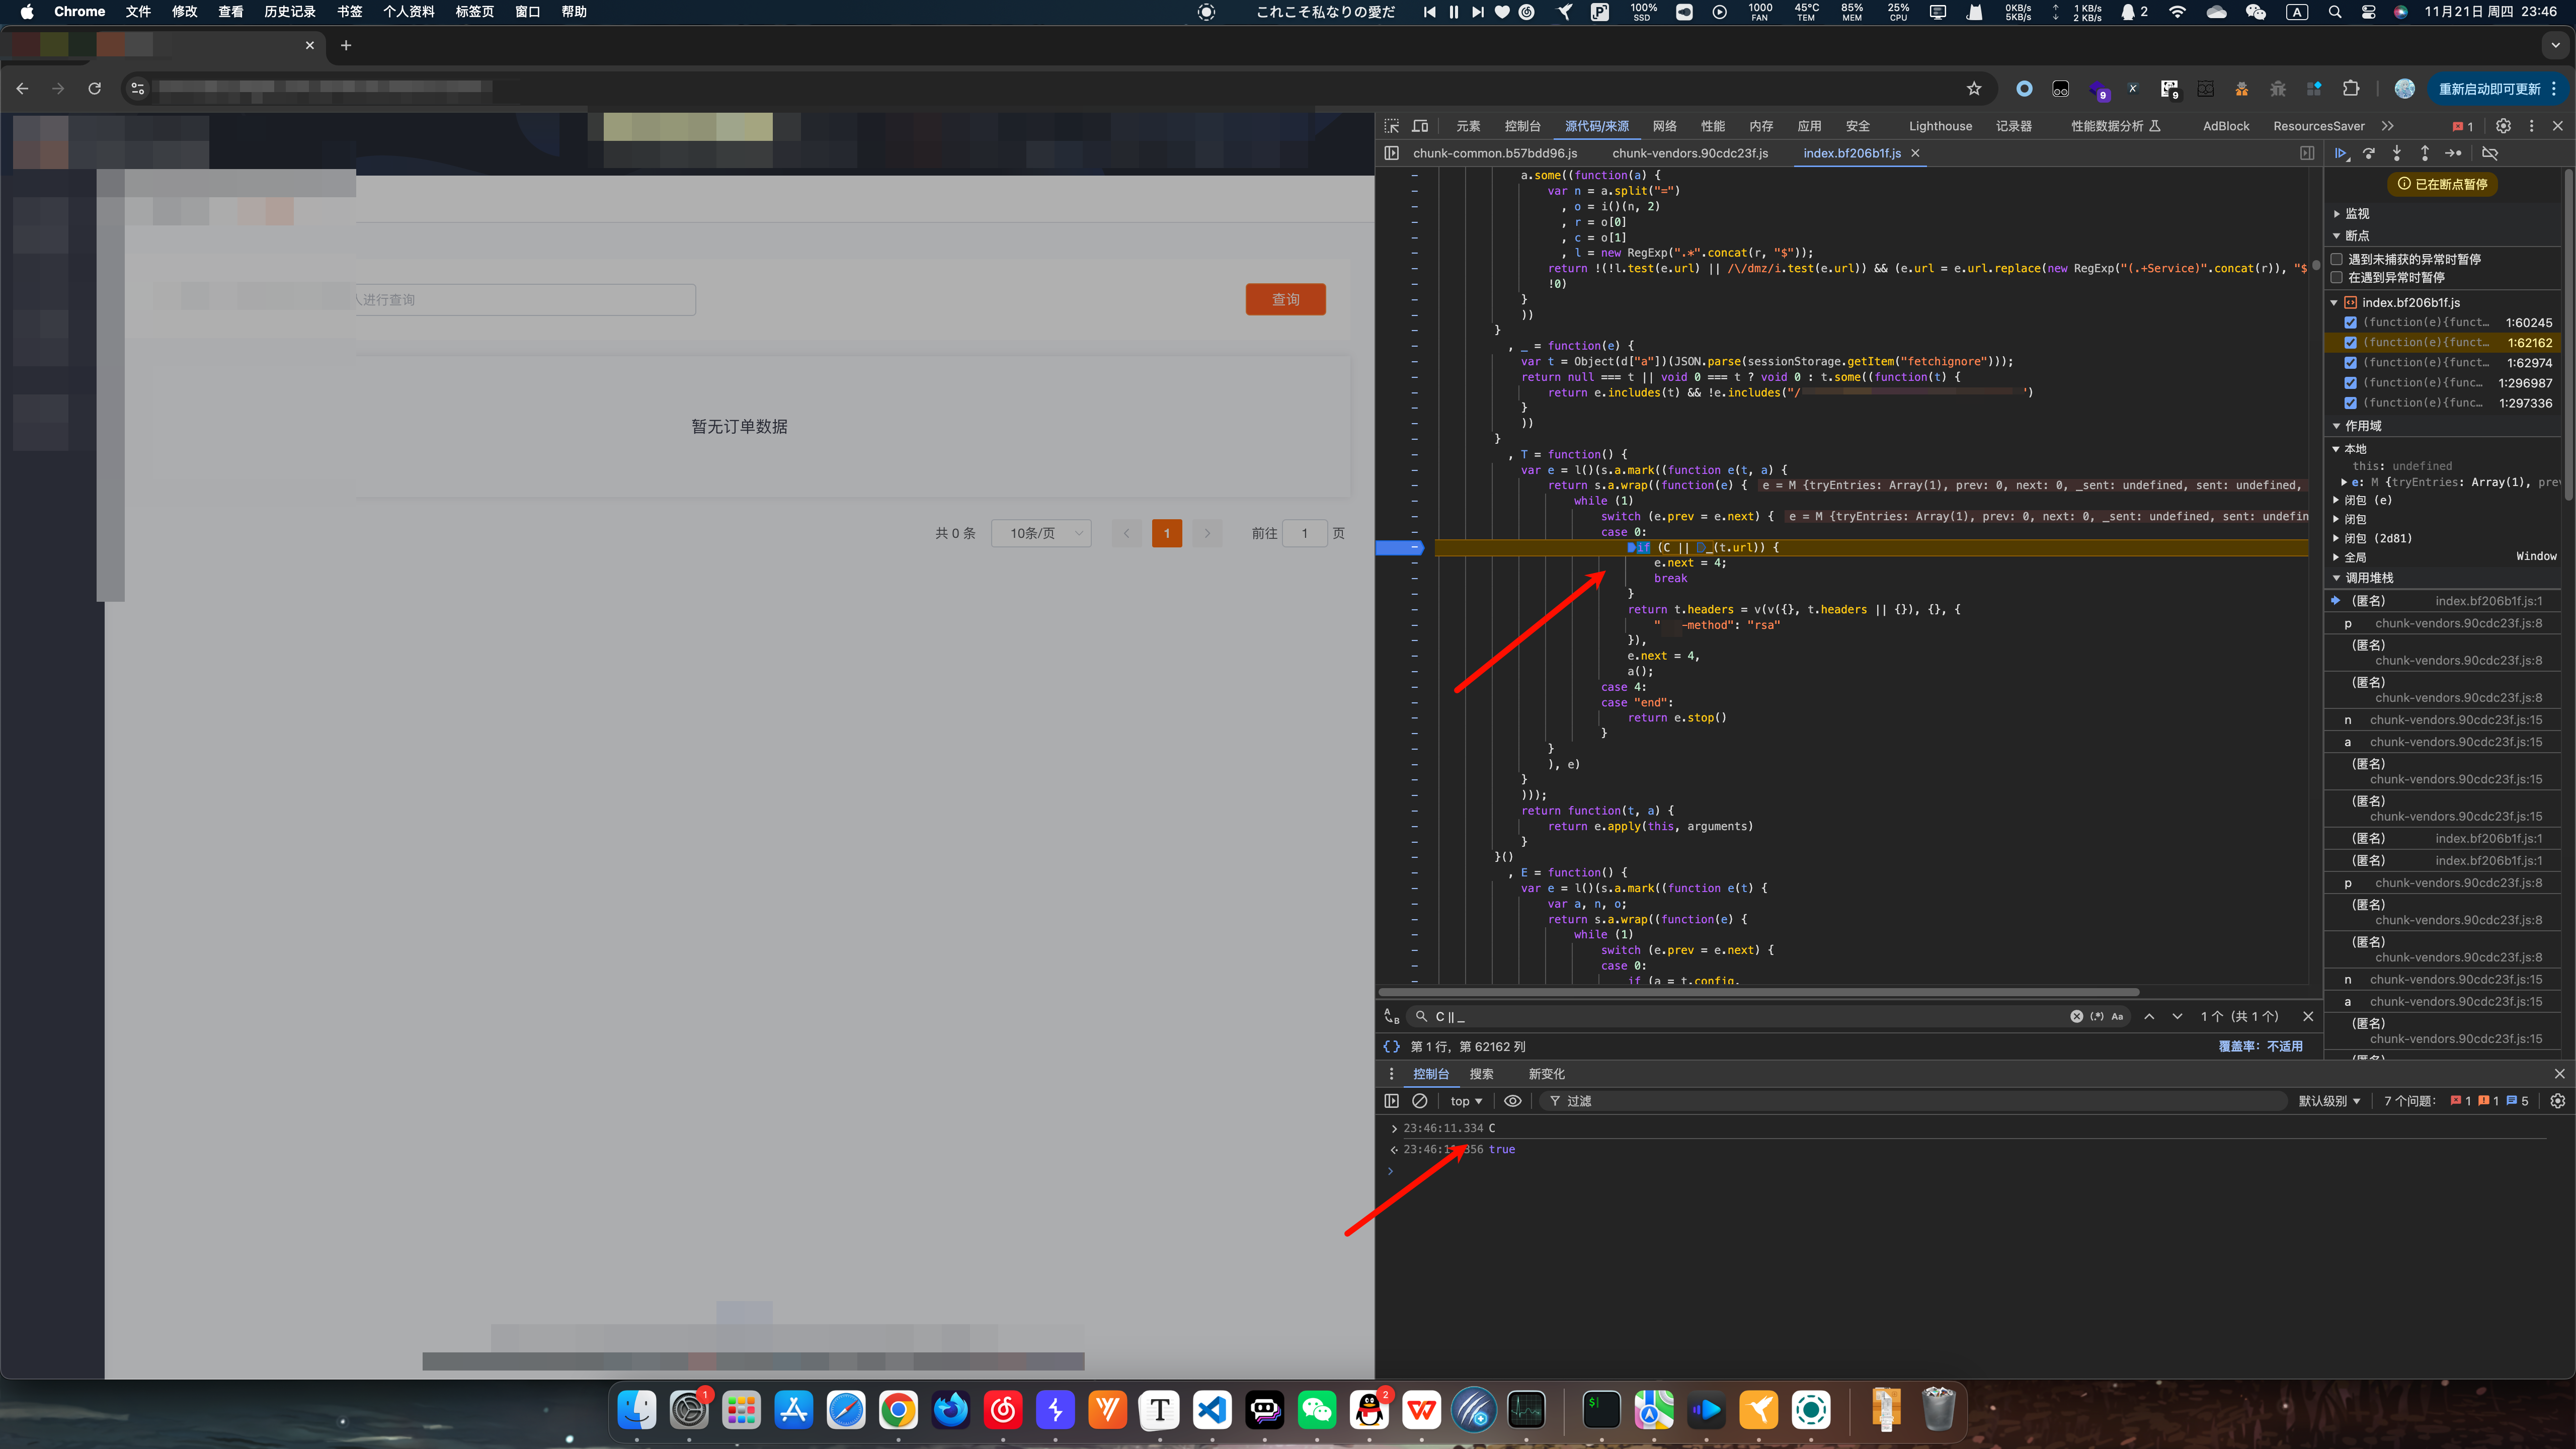Clear the console output

[x=1420, y=1101]
